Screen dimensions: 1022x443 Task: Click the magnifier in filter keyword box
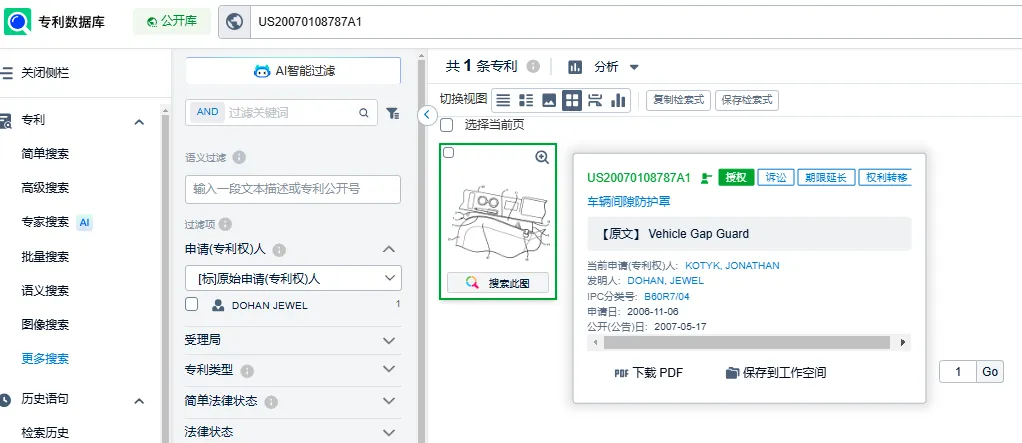(364, 113)
